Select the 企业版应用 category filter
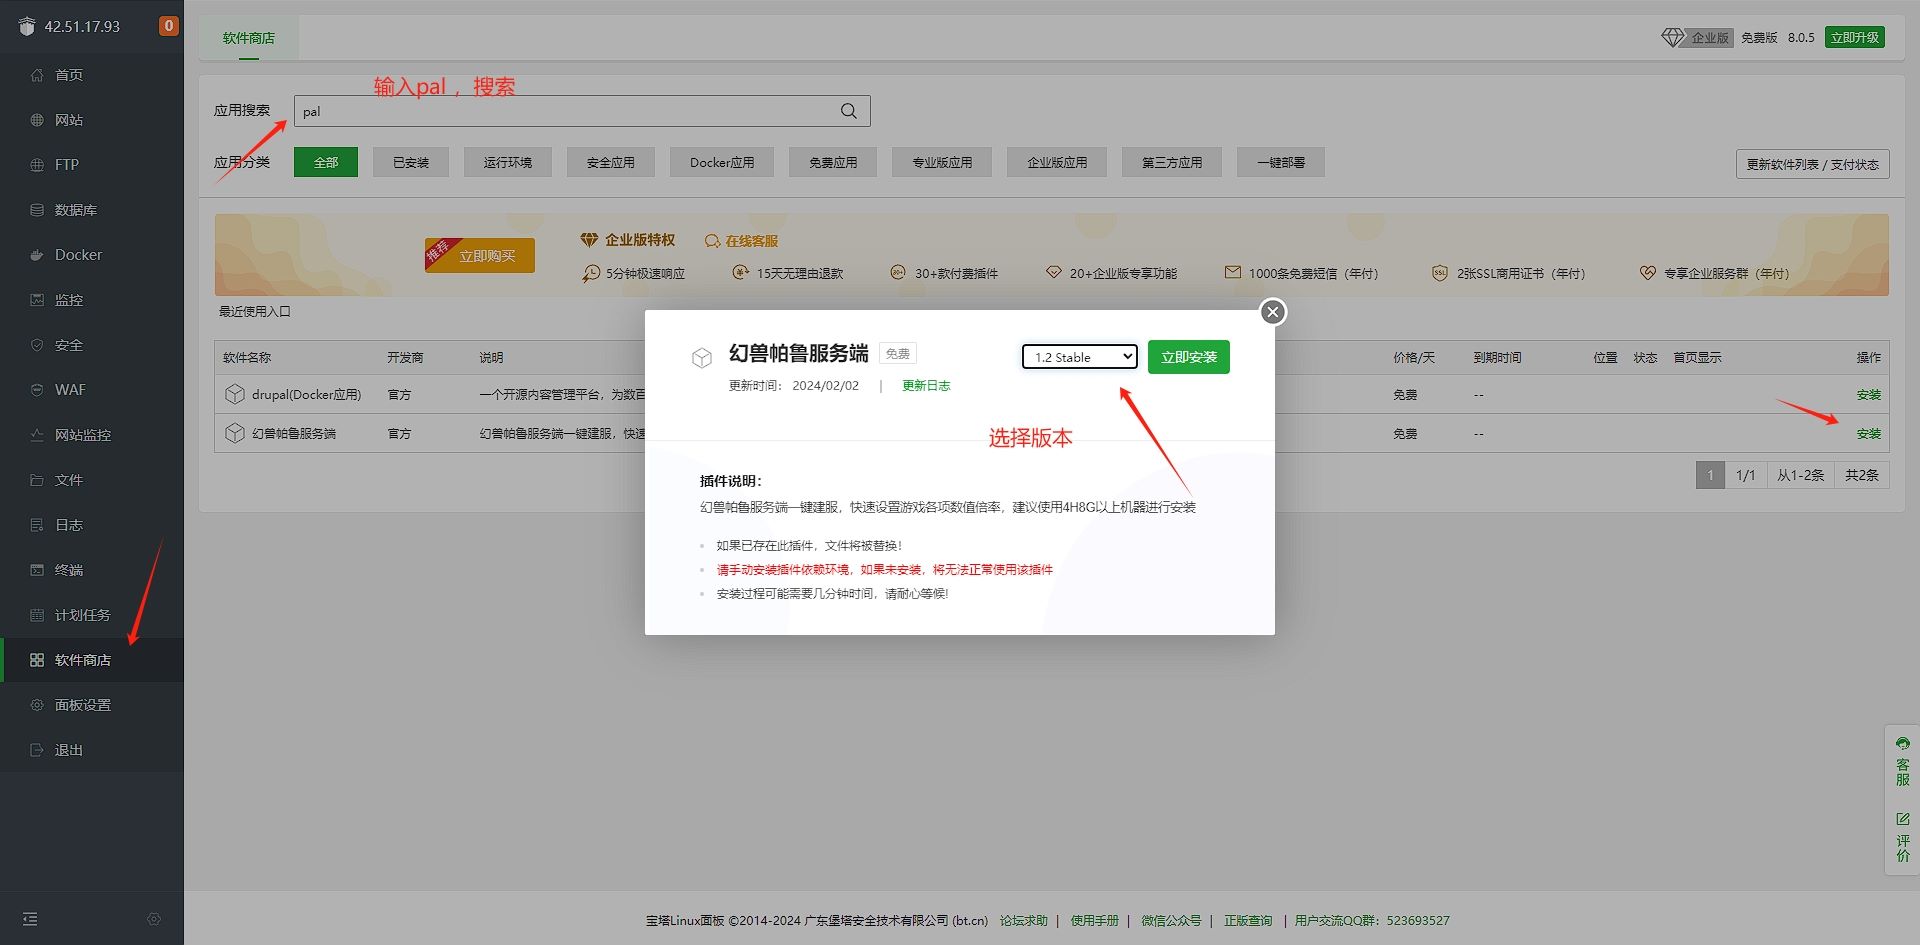1920x945 pixels. [x=1057, y=162]
